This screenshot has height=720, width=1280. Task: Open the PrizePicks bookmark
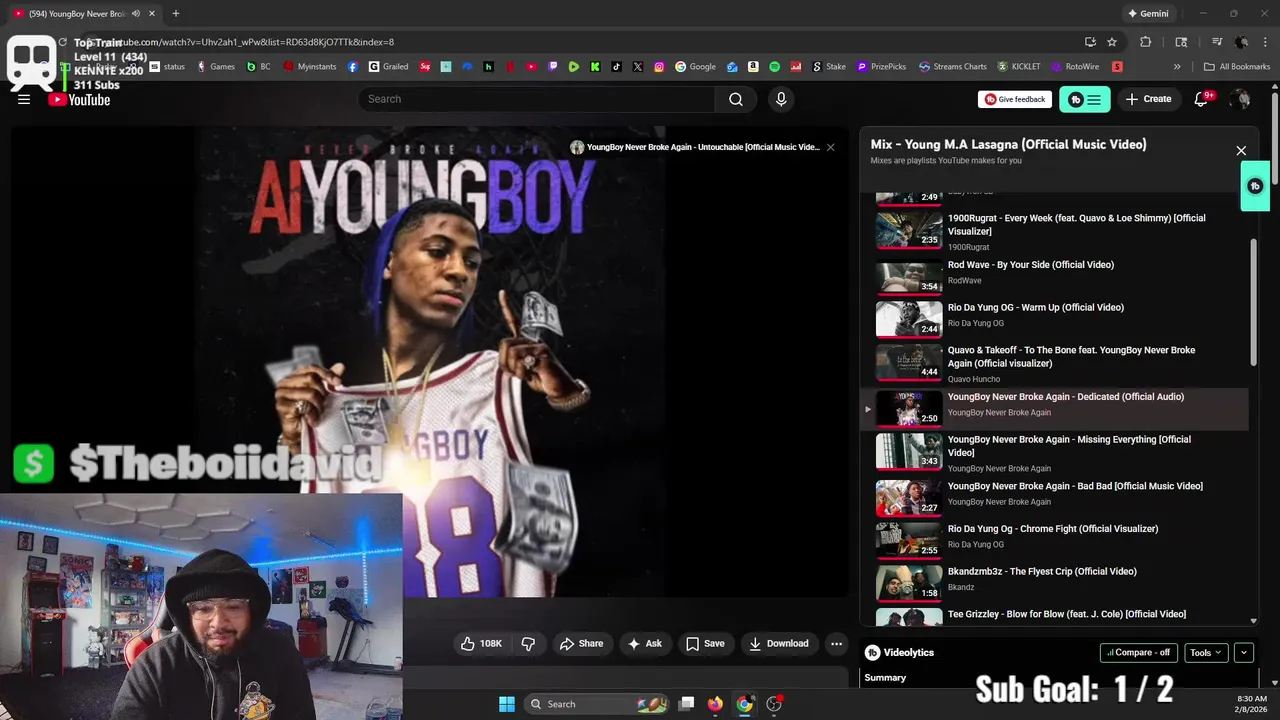(x=880, y=67)
